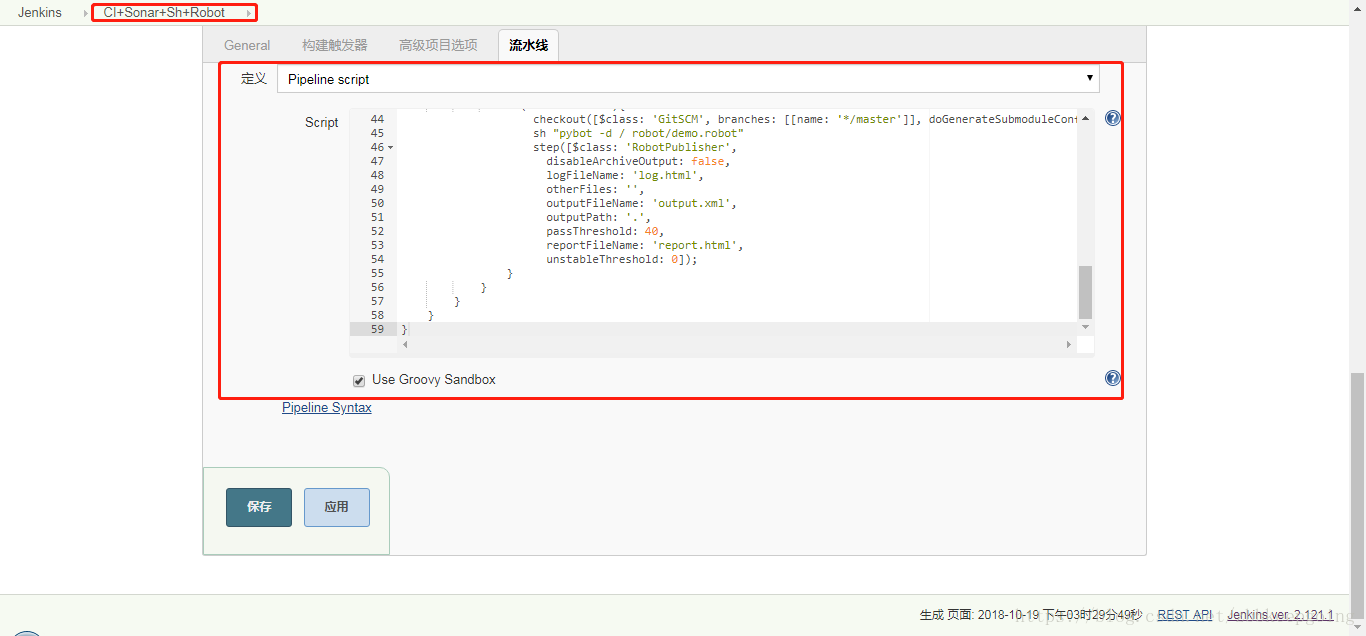
Task: Click the 应用 apply button
Action: point(337,507)
